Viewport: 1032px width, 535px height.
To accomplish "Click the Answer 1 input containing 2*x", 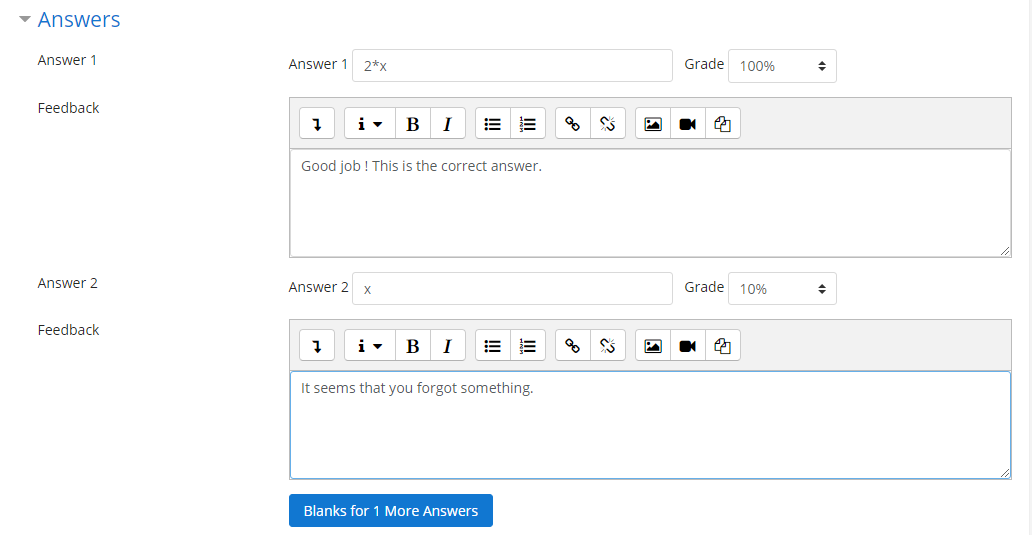I will point(512,66).
